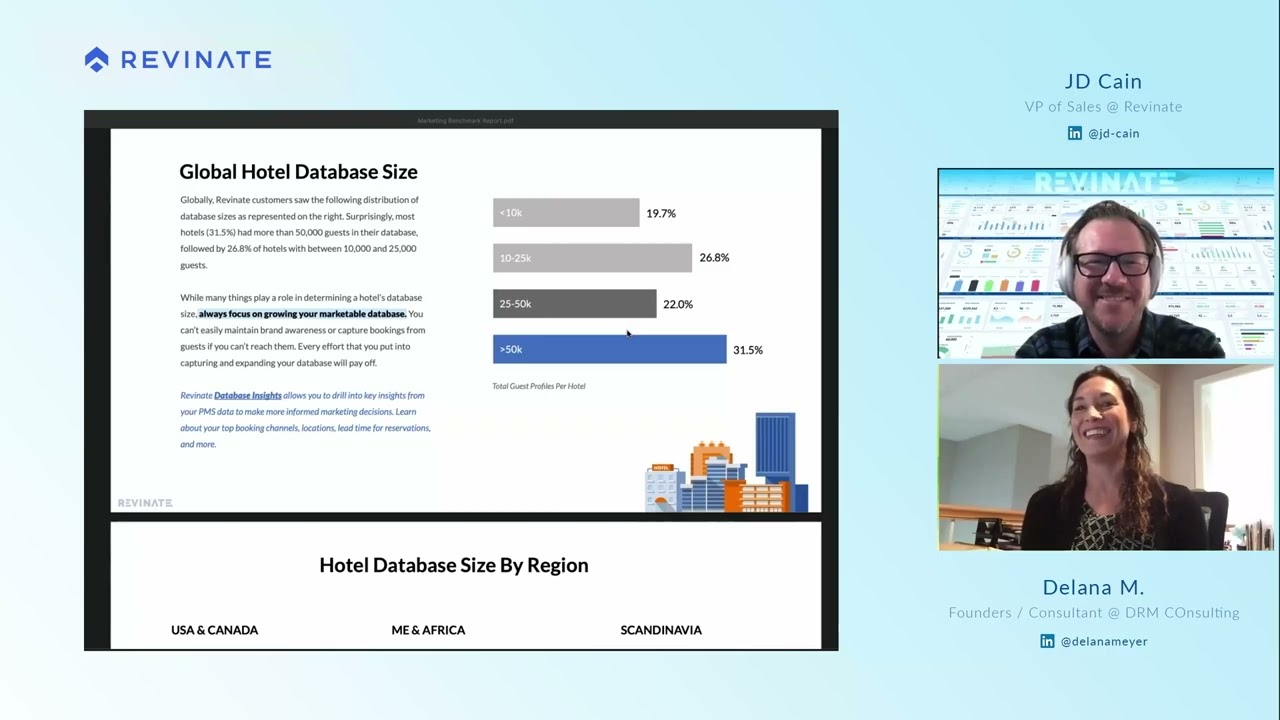Screen dimensions: 1280x720
Task: Click the JD Cain webcam video
Action: [x=1106, y=263]
